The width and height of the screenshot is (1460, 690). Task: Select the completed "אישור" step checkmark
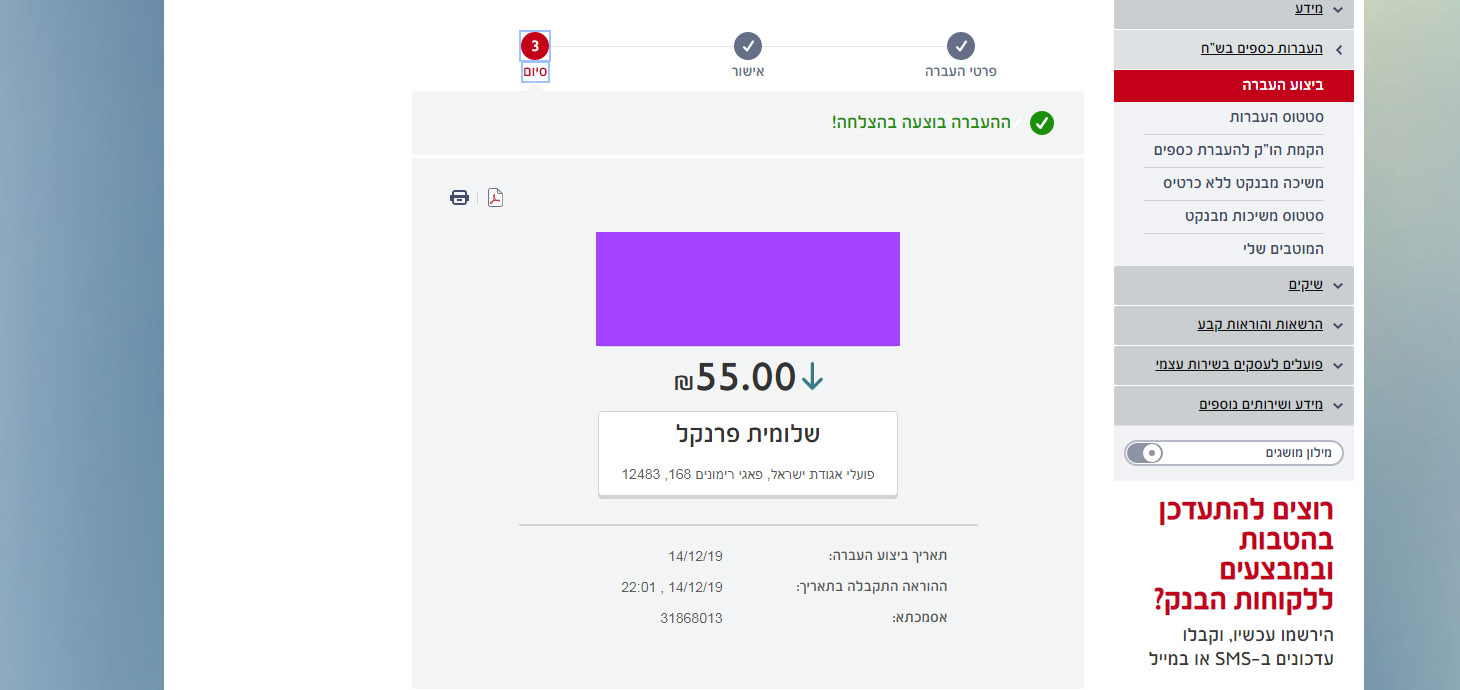coord(748,45)
